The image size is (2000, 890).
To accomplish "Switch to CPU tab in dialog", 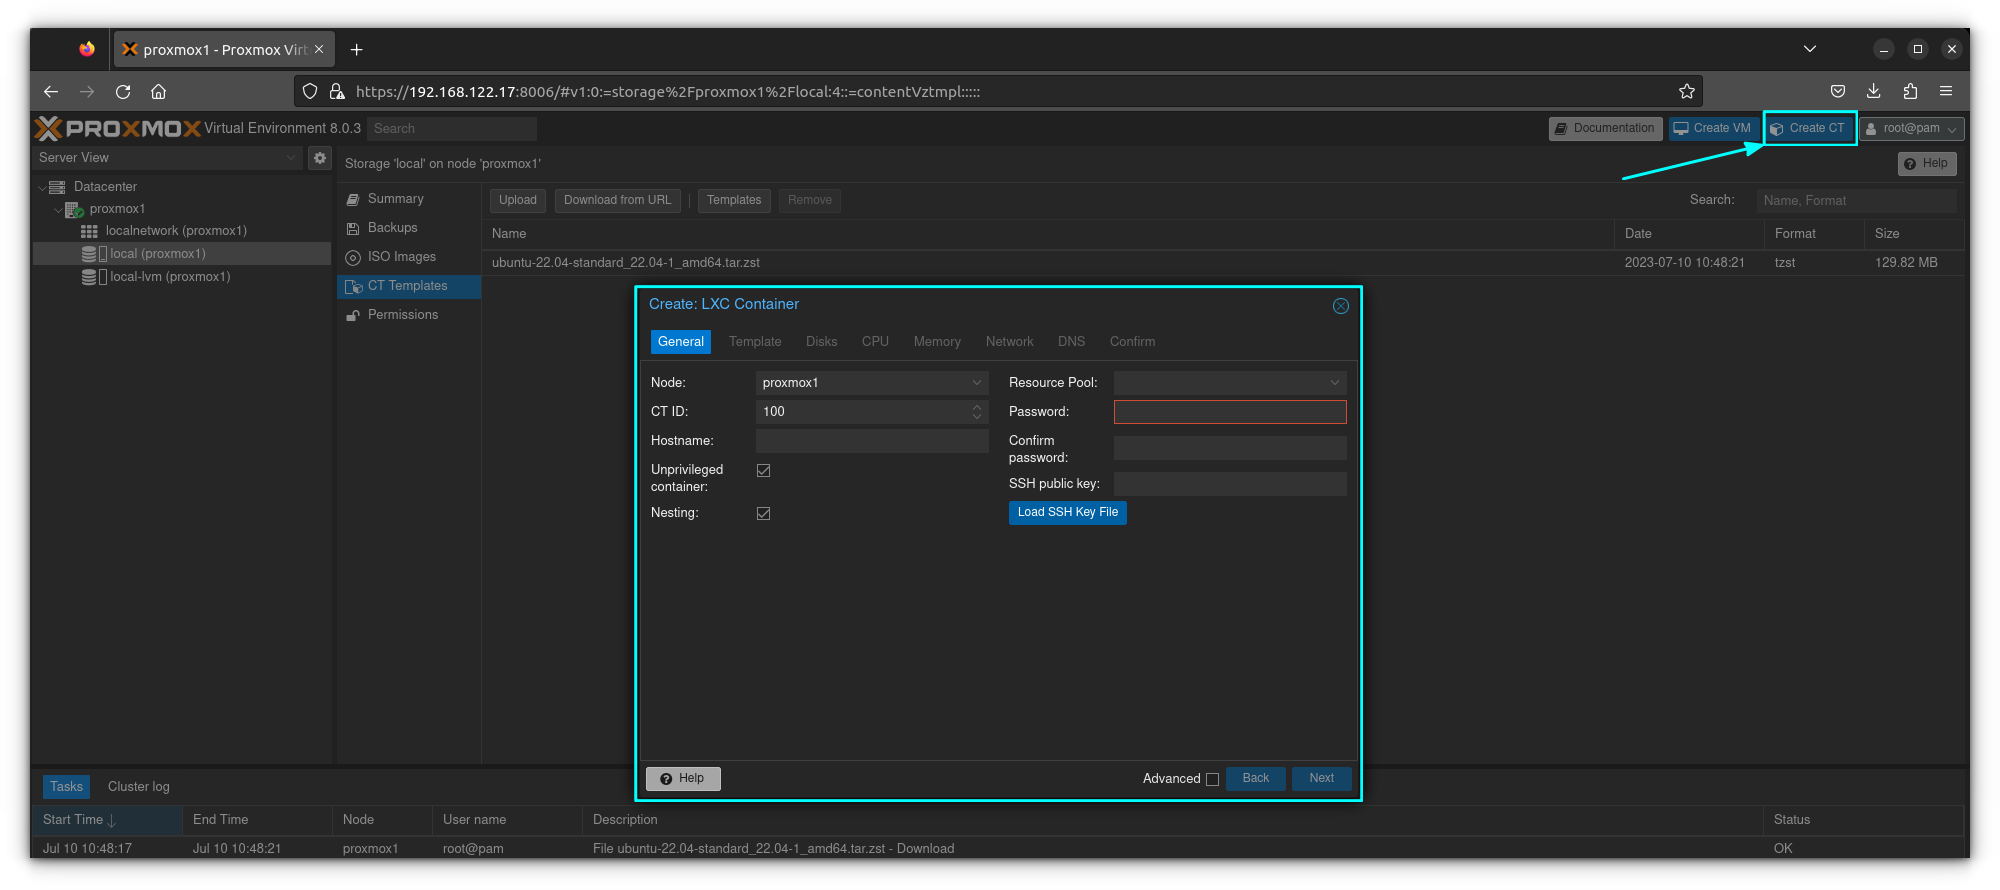I will coord(875,342).
